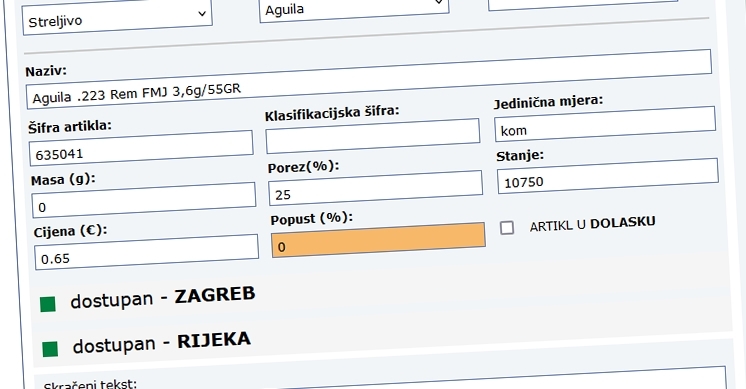Viewport: 746px width, 389px height.
Task: Click the Naziv input field
Action: [x=369, y=79]
